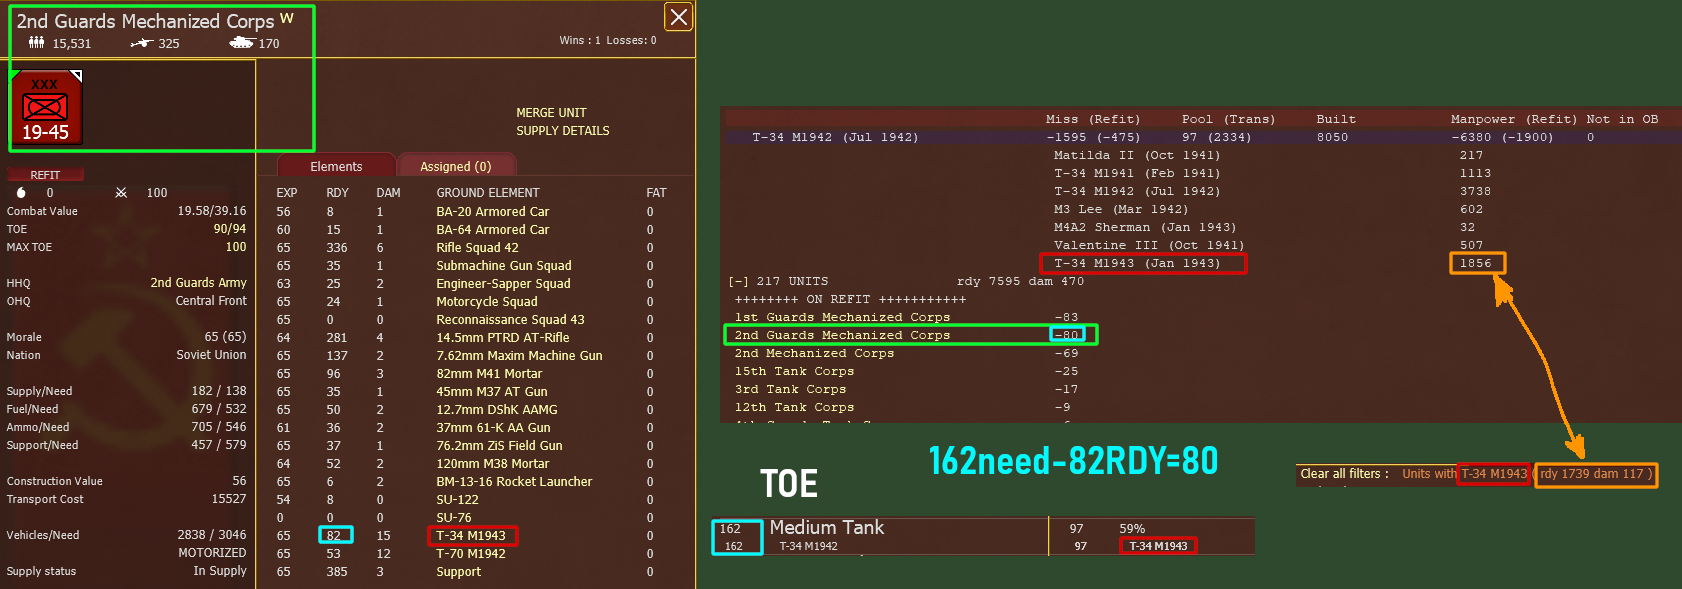
Task: Click the crossed swords icon beside 100
Action: click(121, 193)
